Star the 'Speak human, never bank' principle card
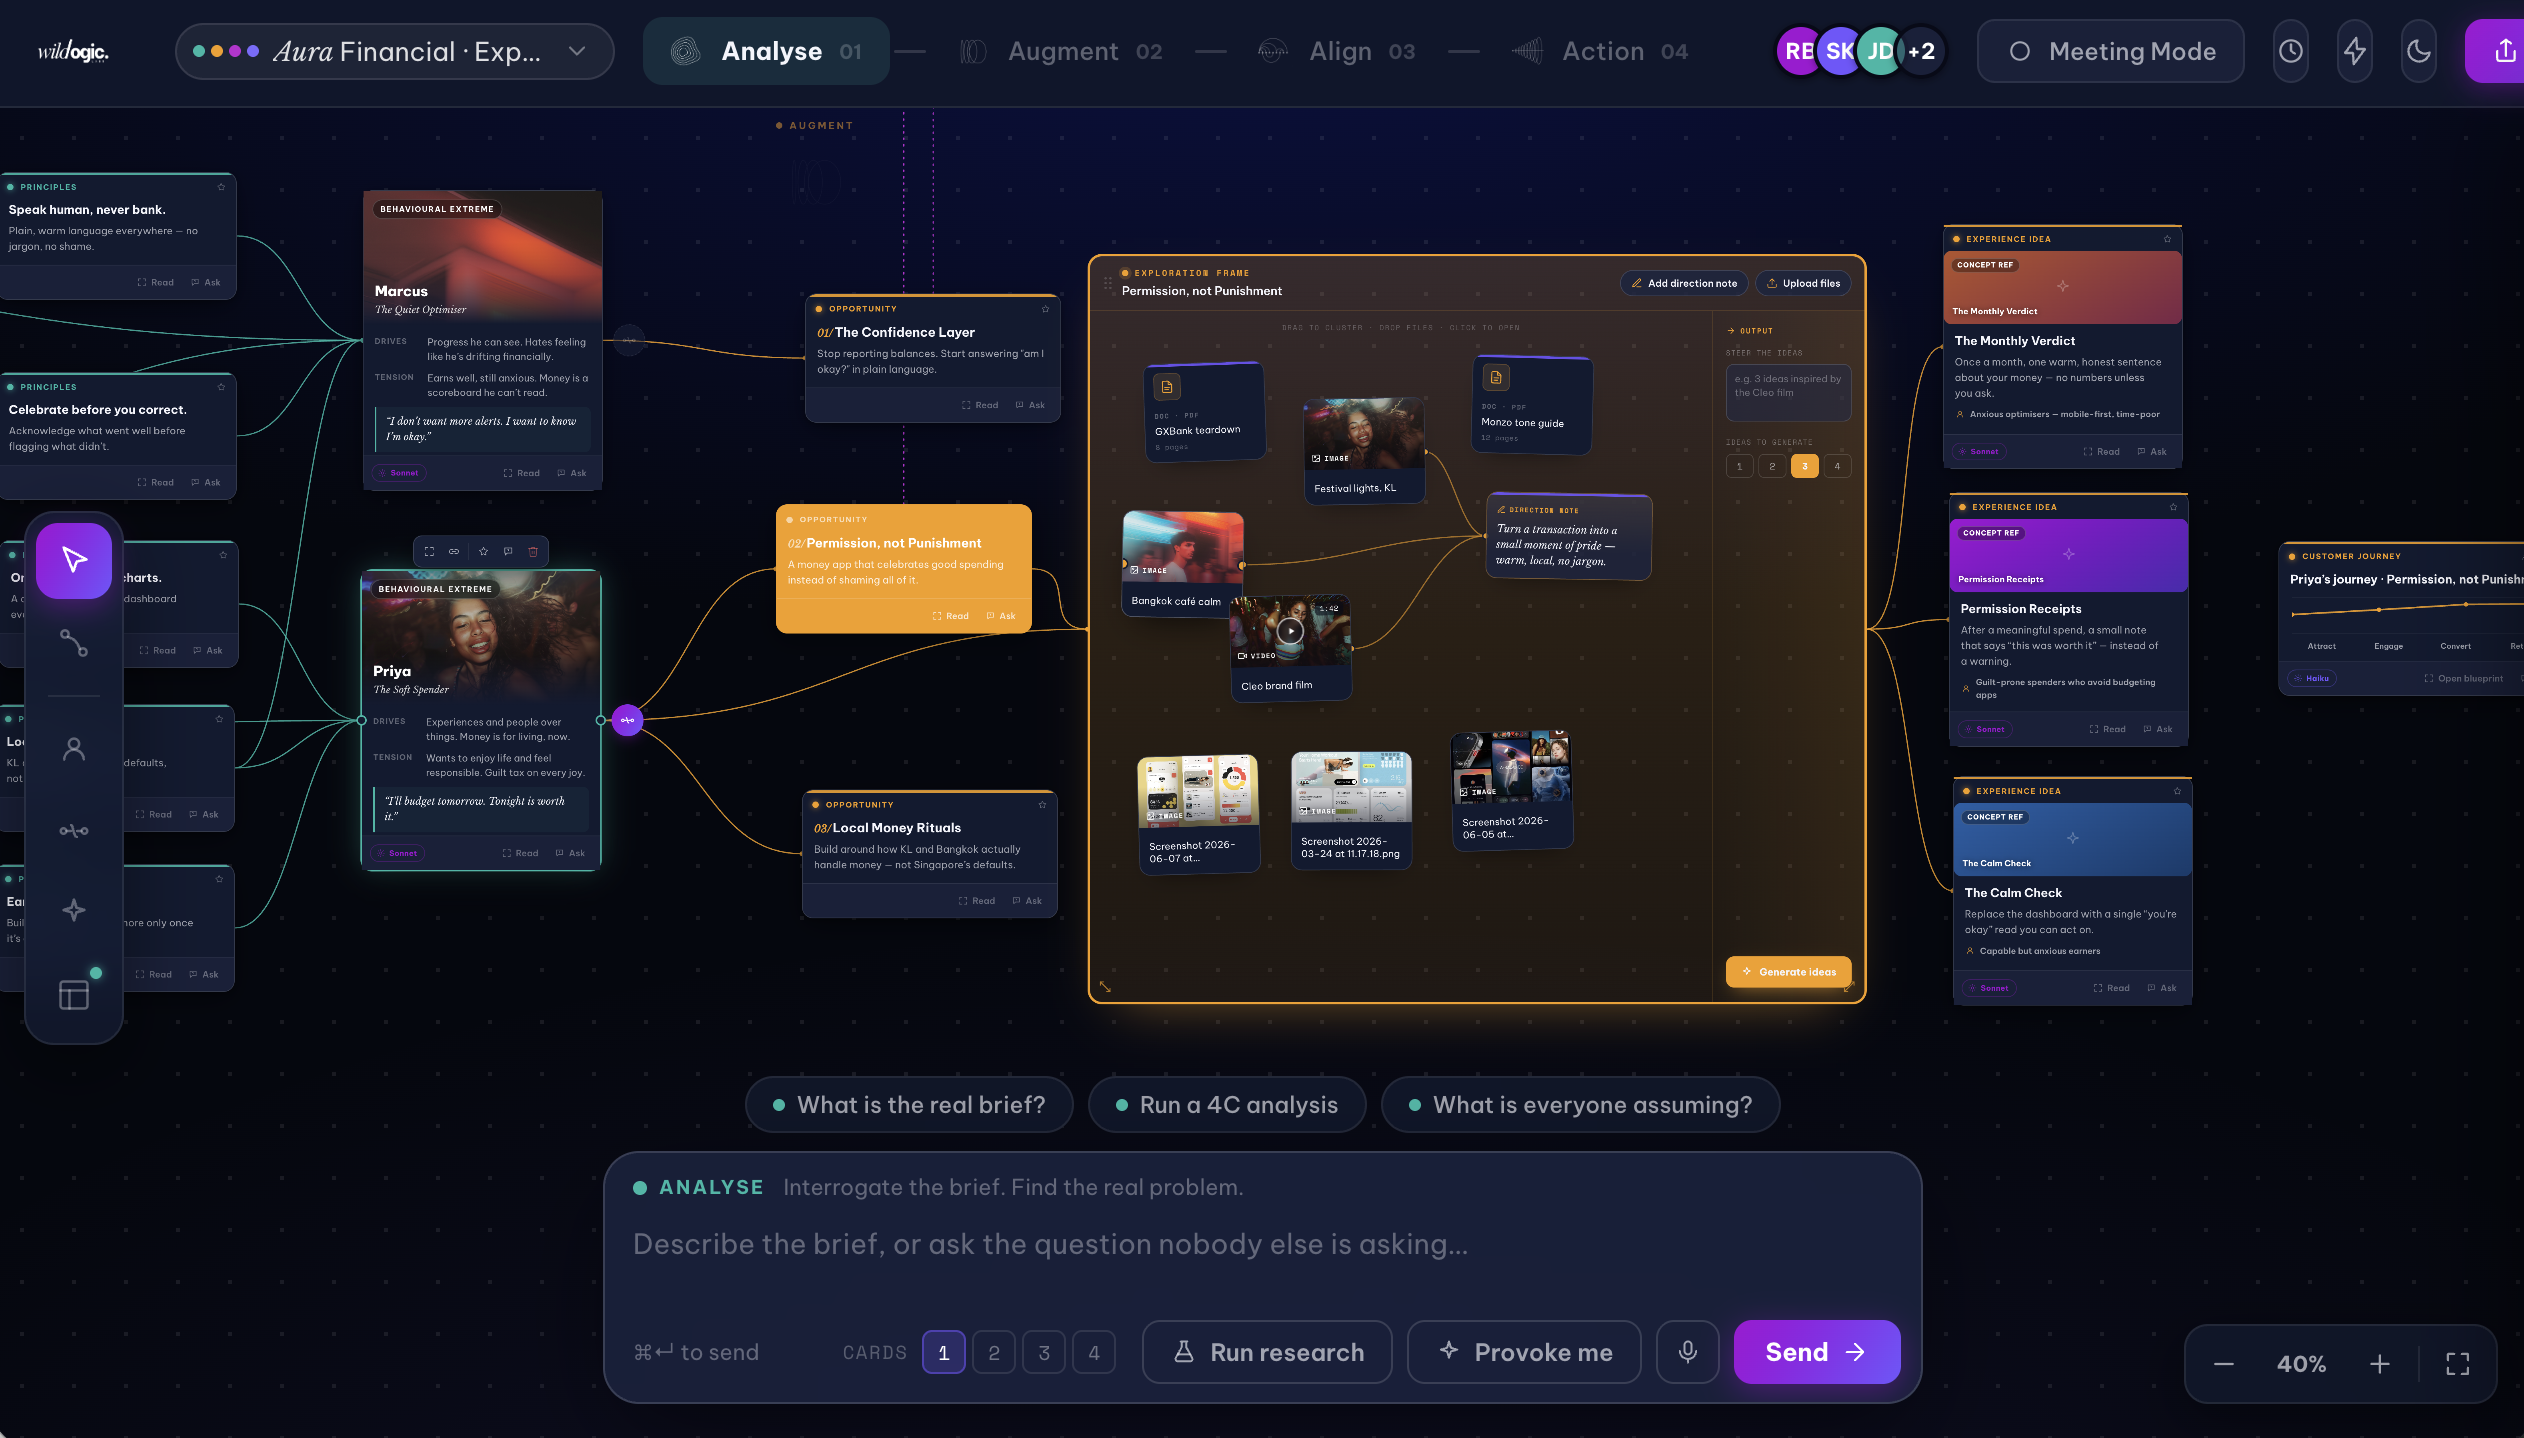Screen dimensions: 2524x1438 click(x=221, y=187)
